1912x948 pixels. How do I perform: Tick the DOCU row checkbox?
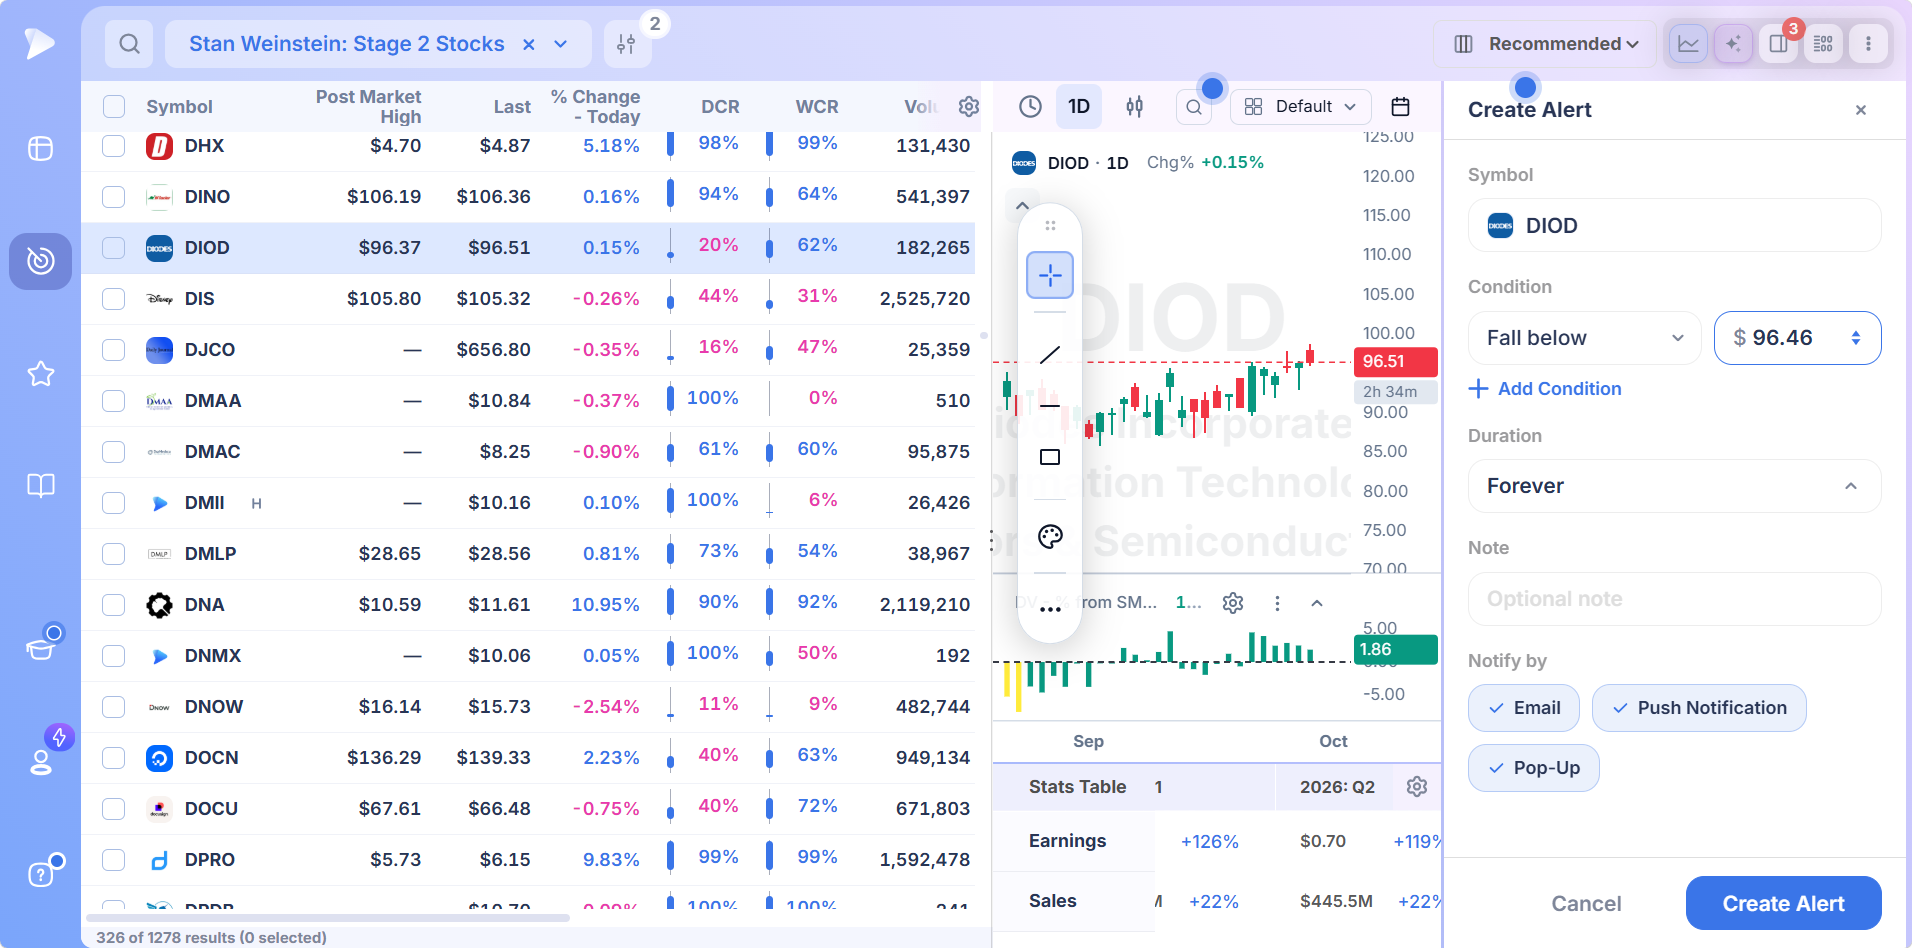(x=114, y=809)
